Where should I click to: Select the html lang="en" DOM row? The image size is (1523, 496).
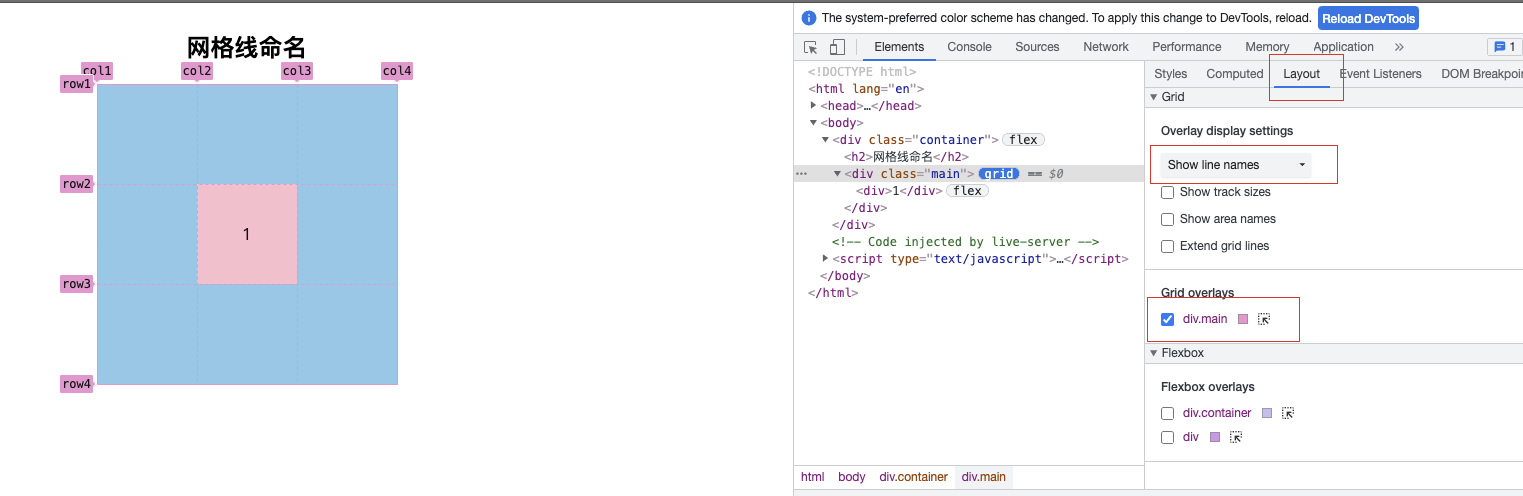tap(969, 89)
